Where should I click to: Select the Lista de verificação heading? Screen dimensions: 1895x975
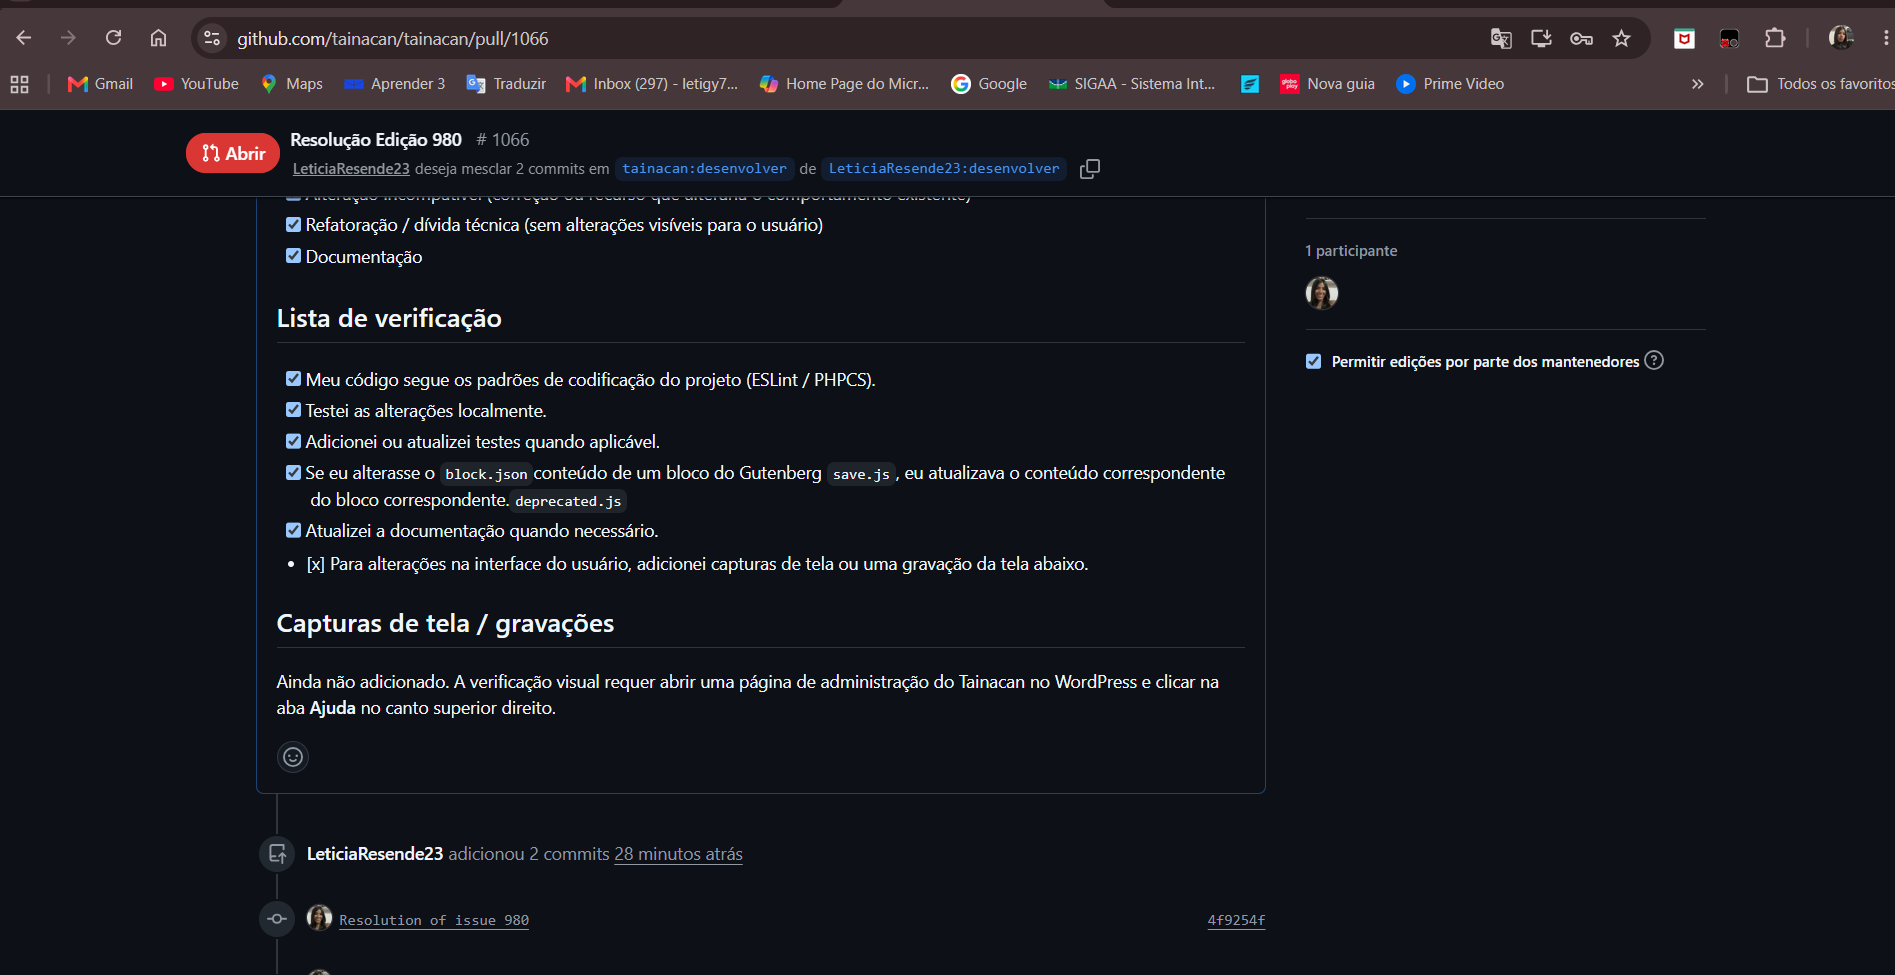click(x=389, y=318)
